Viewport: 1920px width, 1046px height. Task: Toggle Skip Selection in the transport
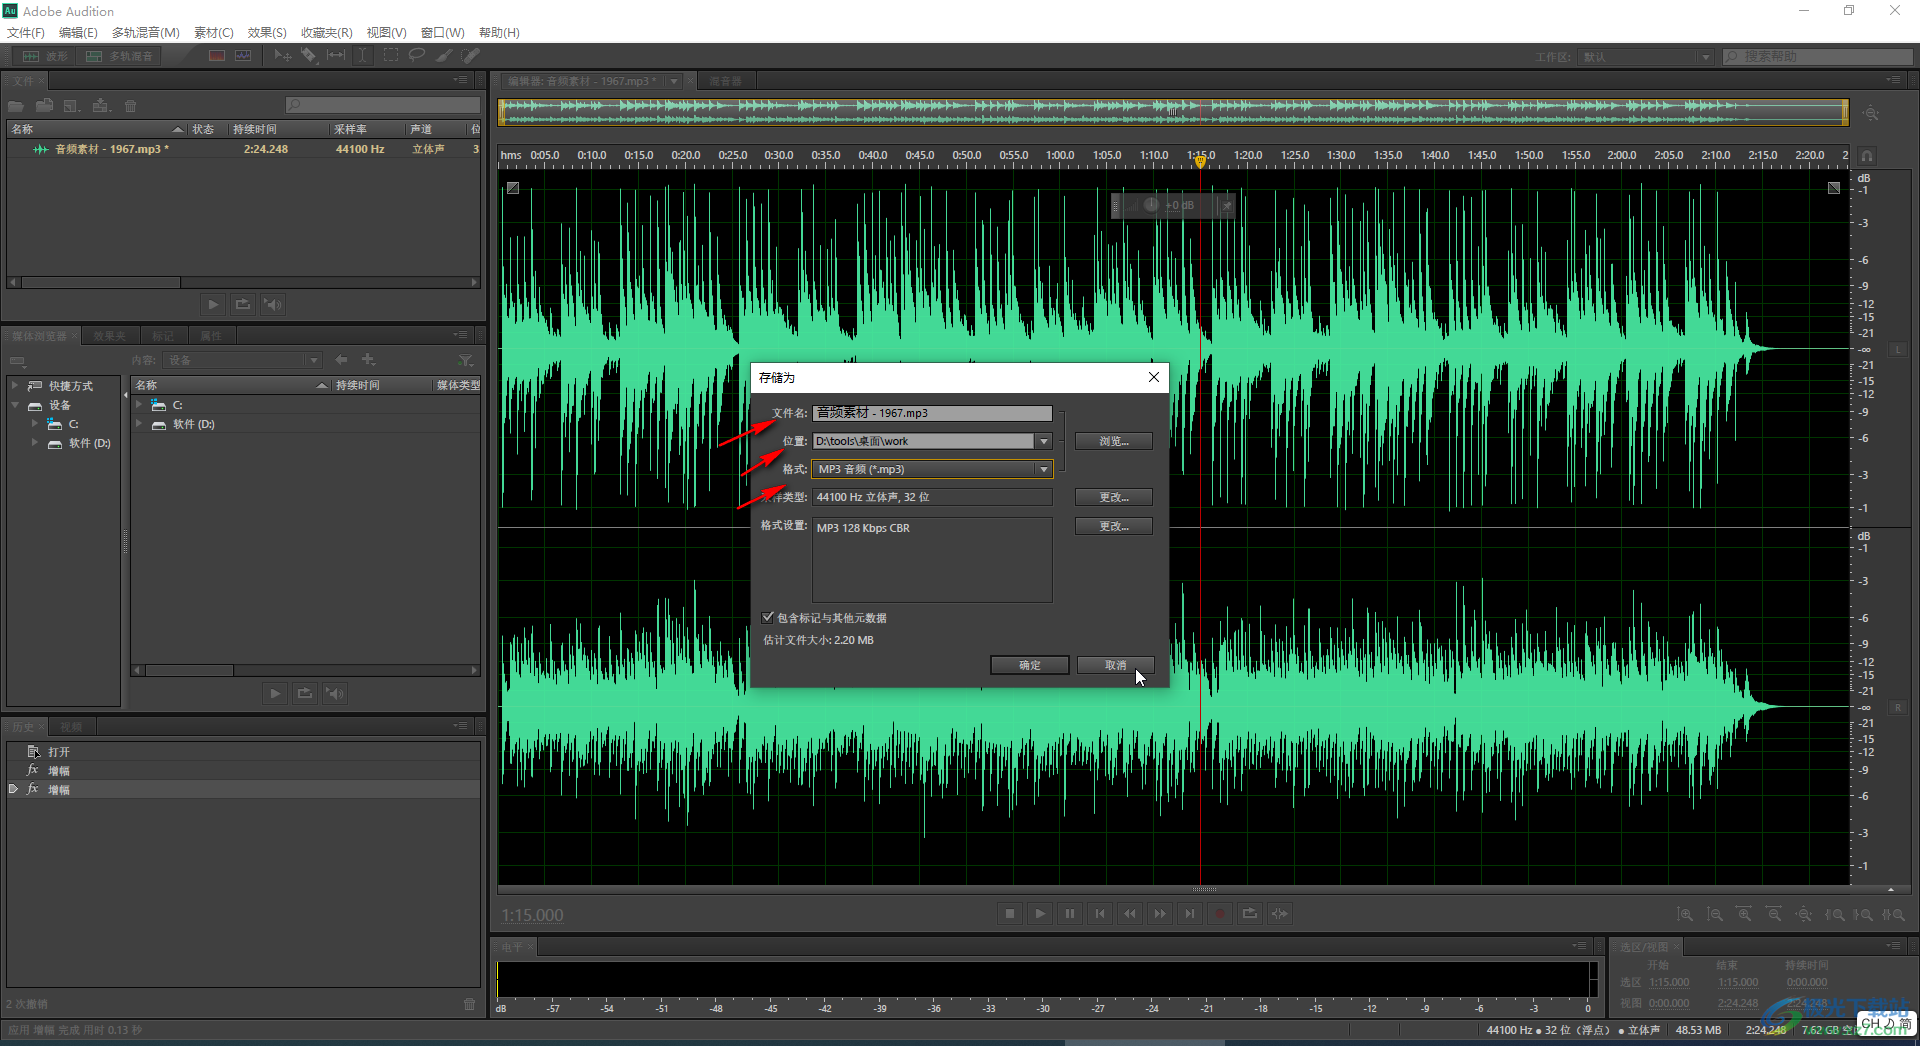pos(1280,913)
